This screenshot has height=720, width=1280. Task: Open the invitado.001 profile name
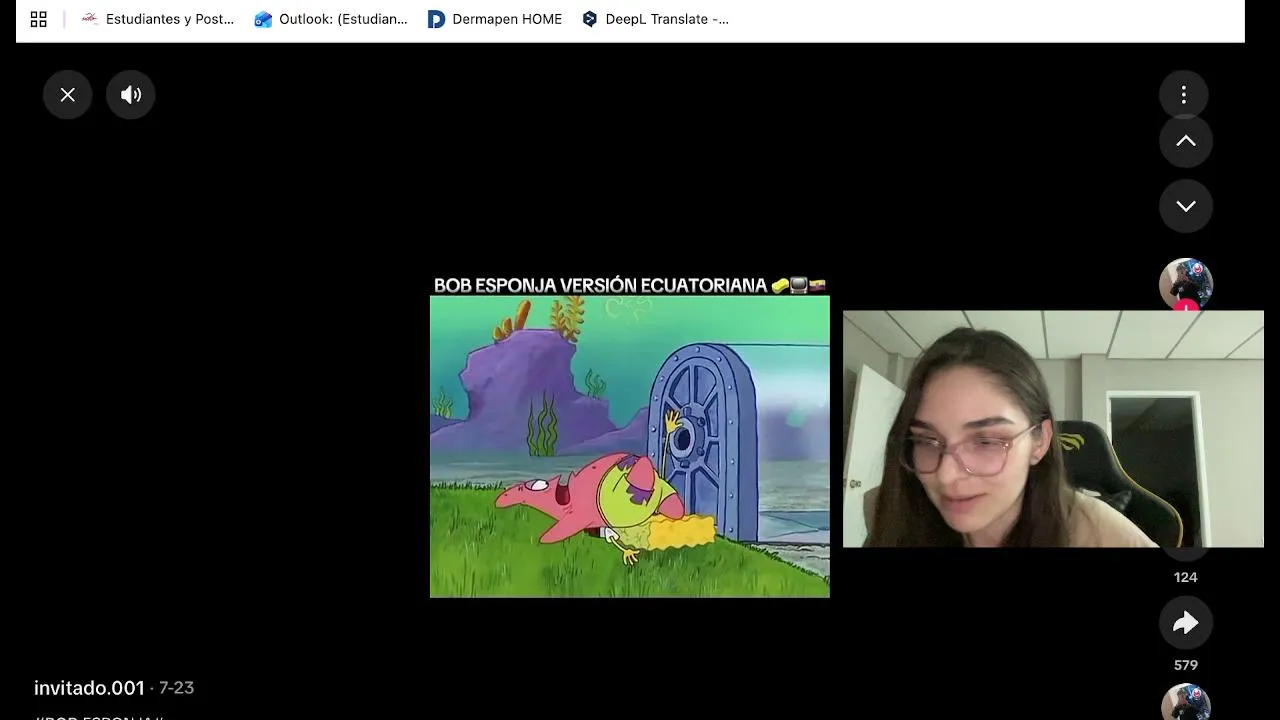coord(89,688)
